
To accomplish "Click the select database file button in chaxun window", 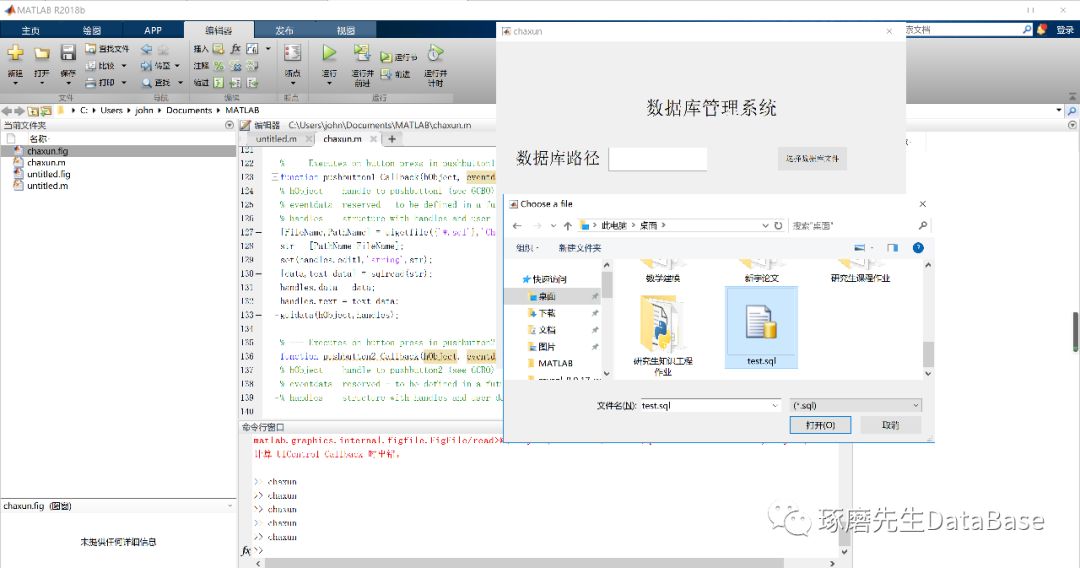I will 812,158.
